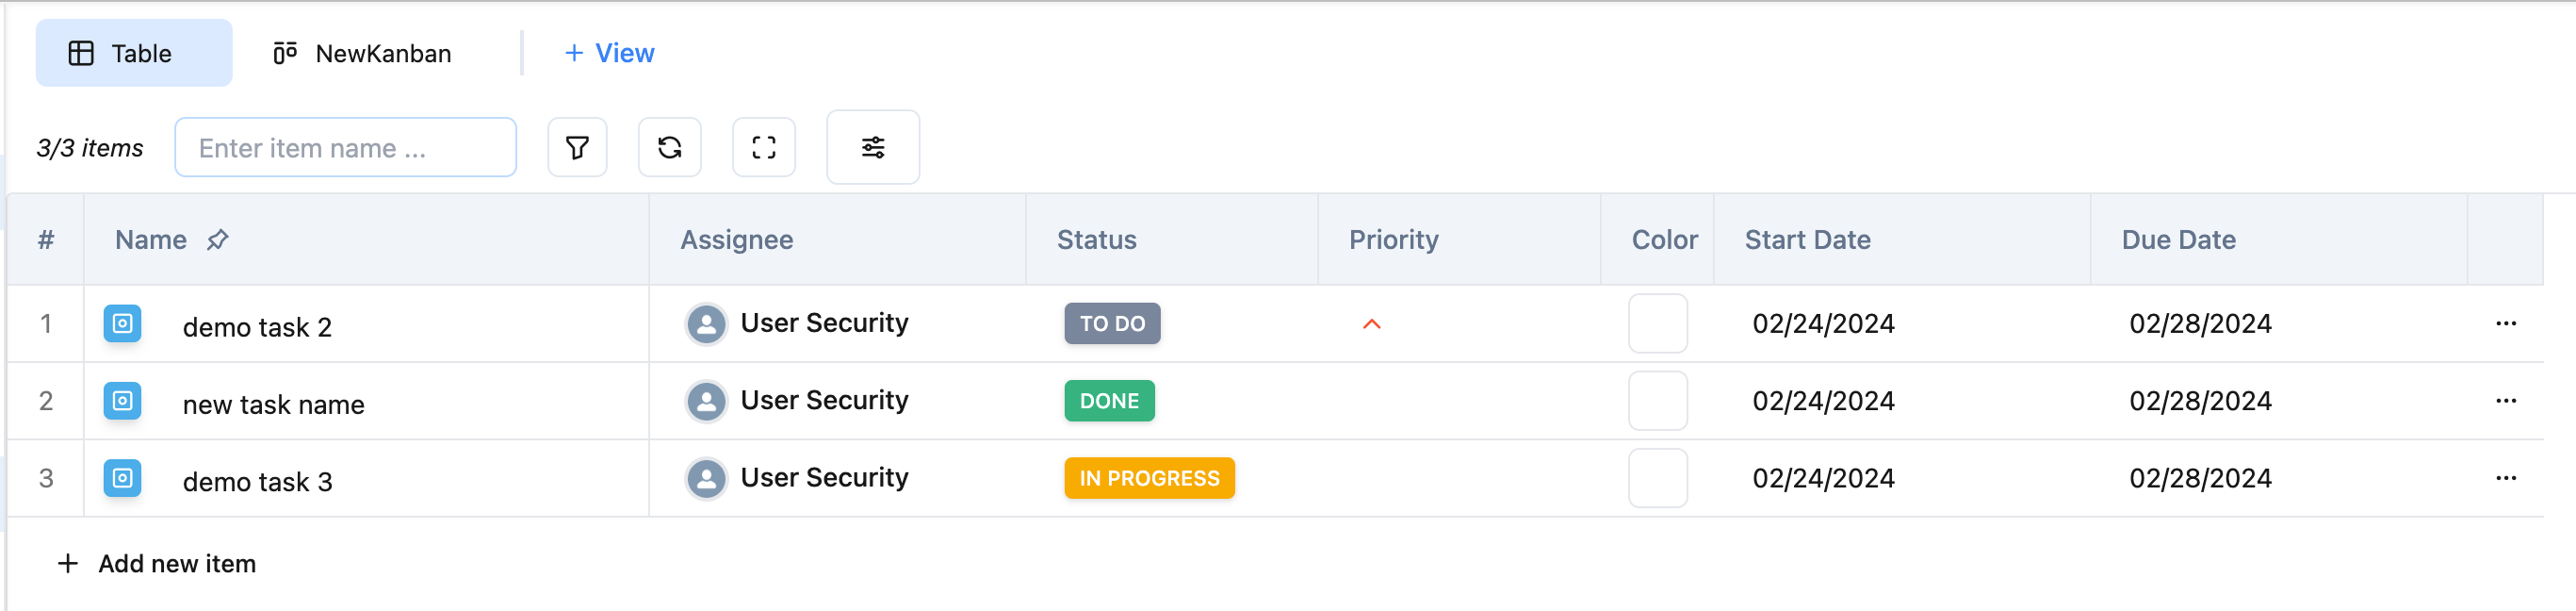The image size is (2576, 611).
Task: Open the more options menu for demo task 3
Action: coord(2505,479)
